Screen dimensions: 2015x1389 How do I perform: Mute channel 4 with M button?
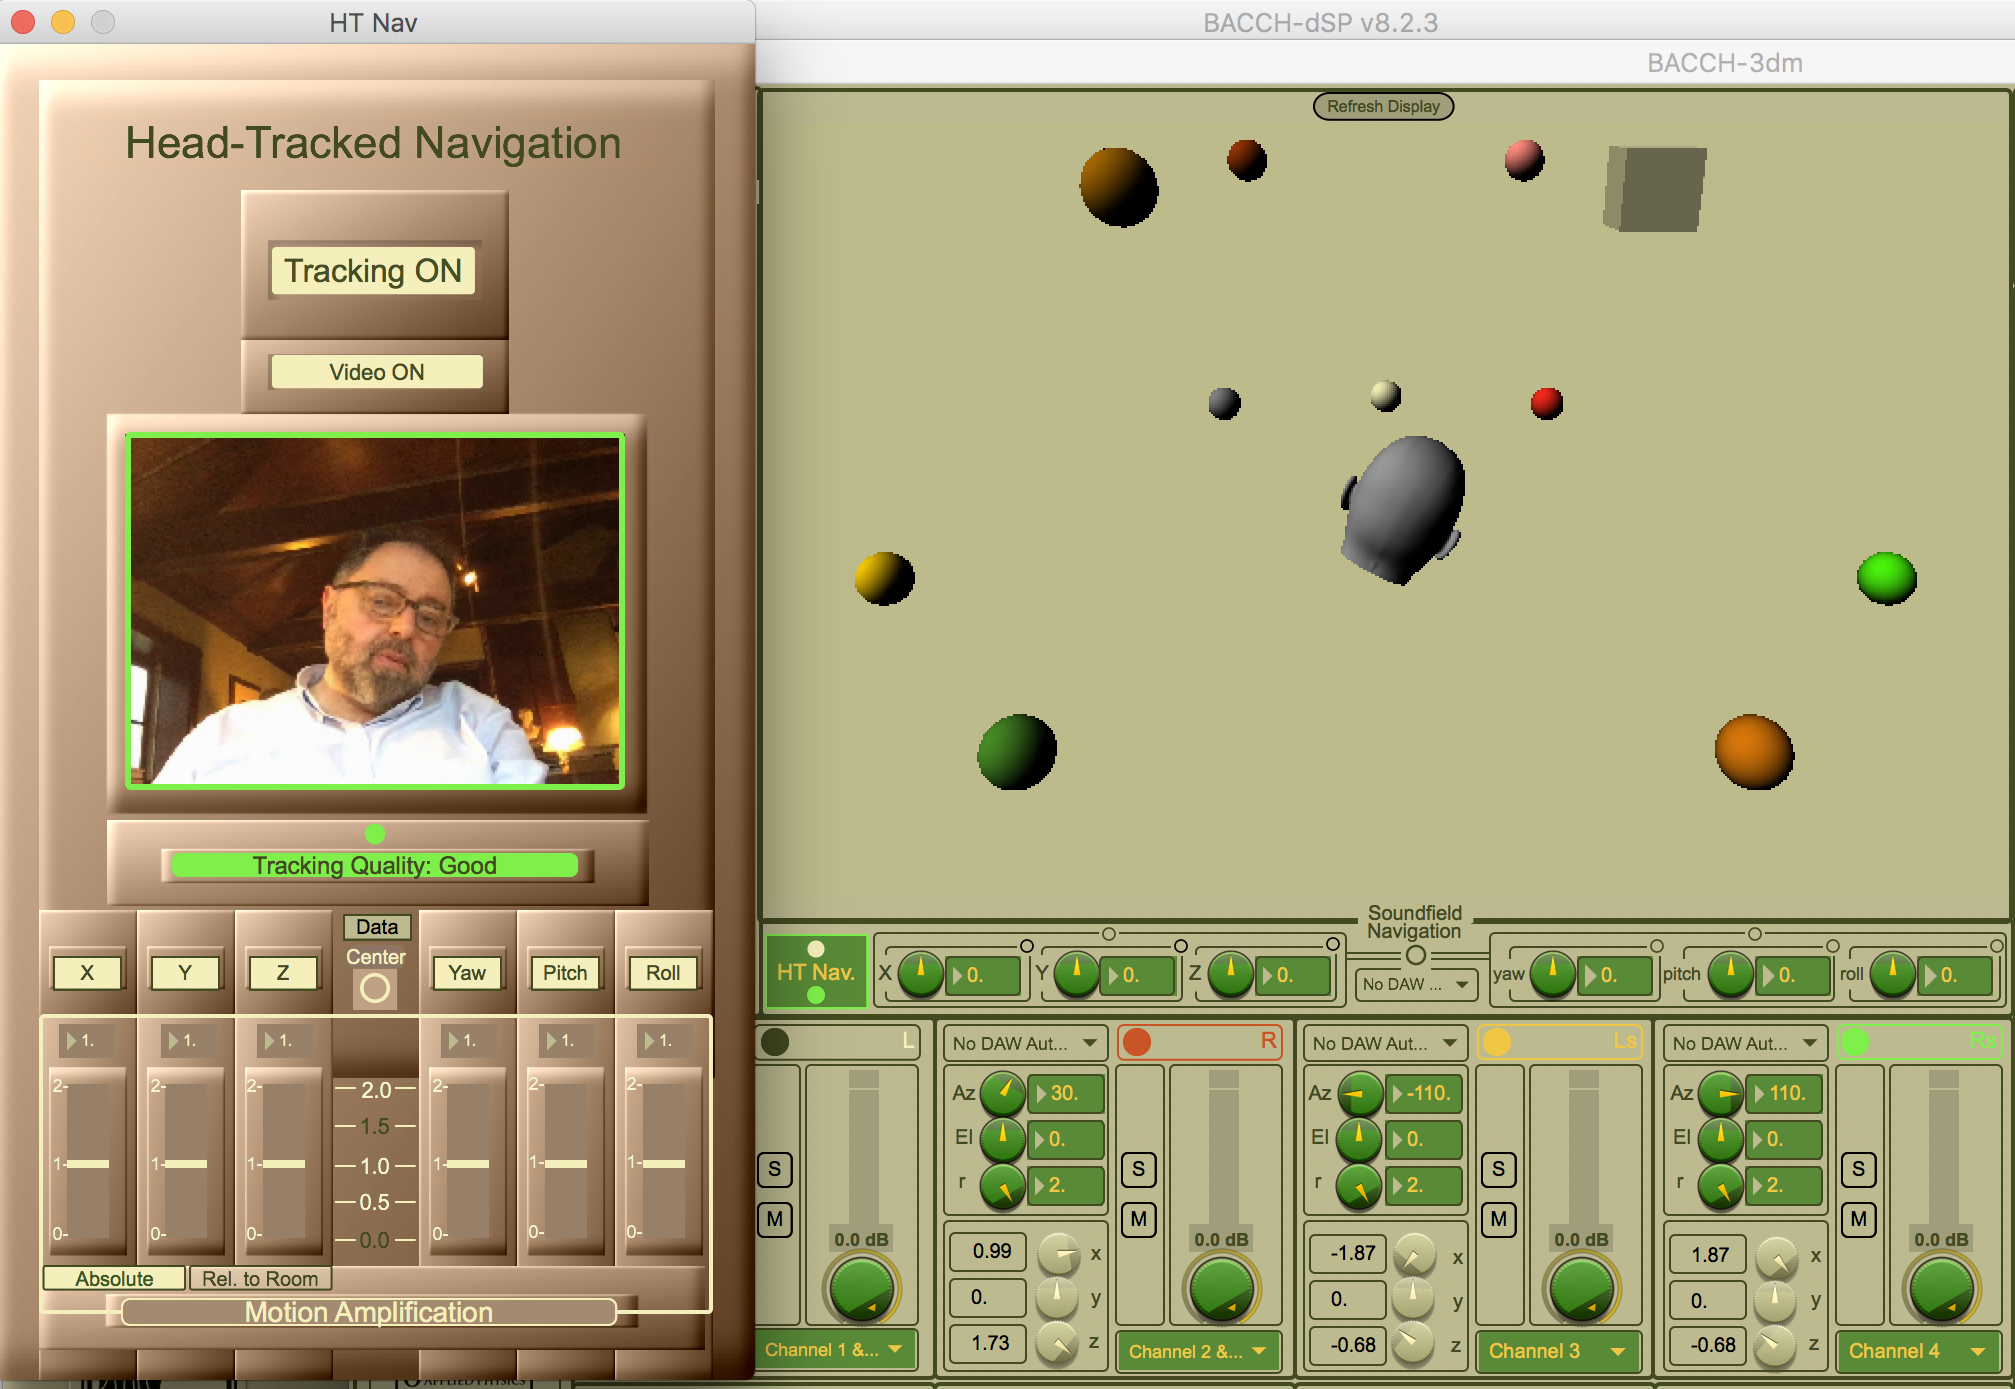[1858, 1219]
